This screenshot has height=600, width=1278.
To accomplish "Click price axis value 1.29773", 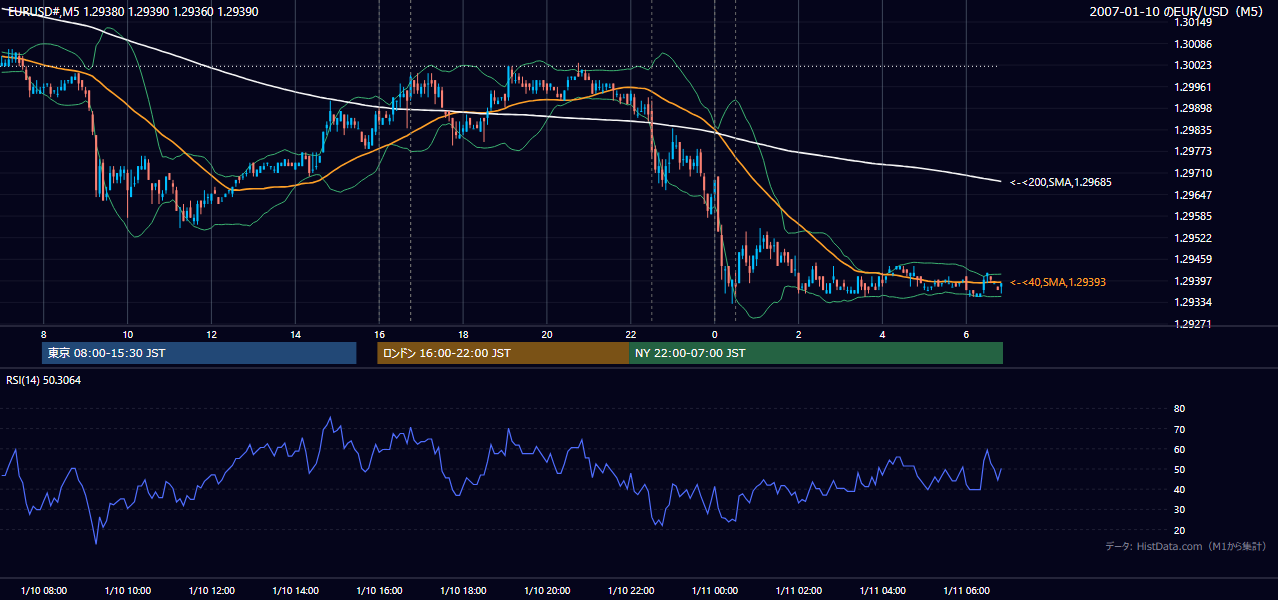I will tap(1195, 151).
